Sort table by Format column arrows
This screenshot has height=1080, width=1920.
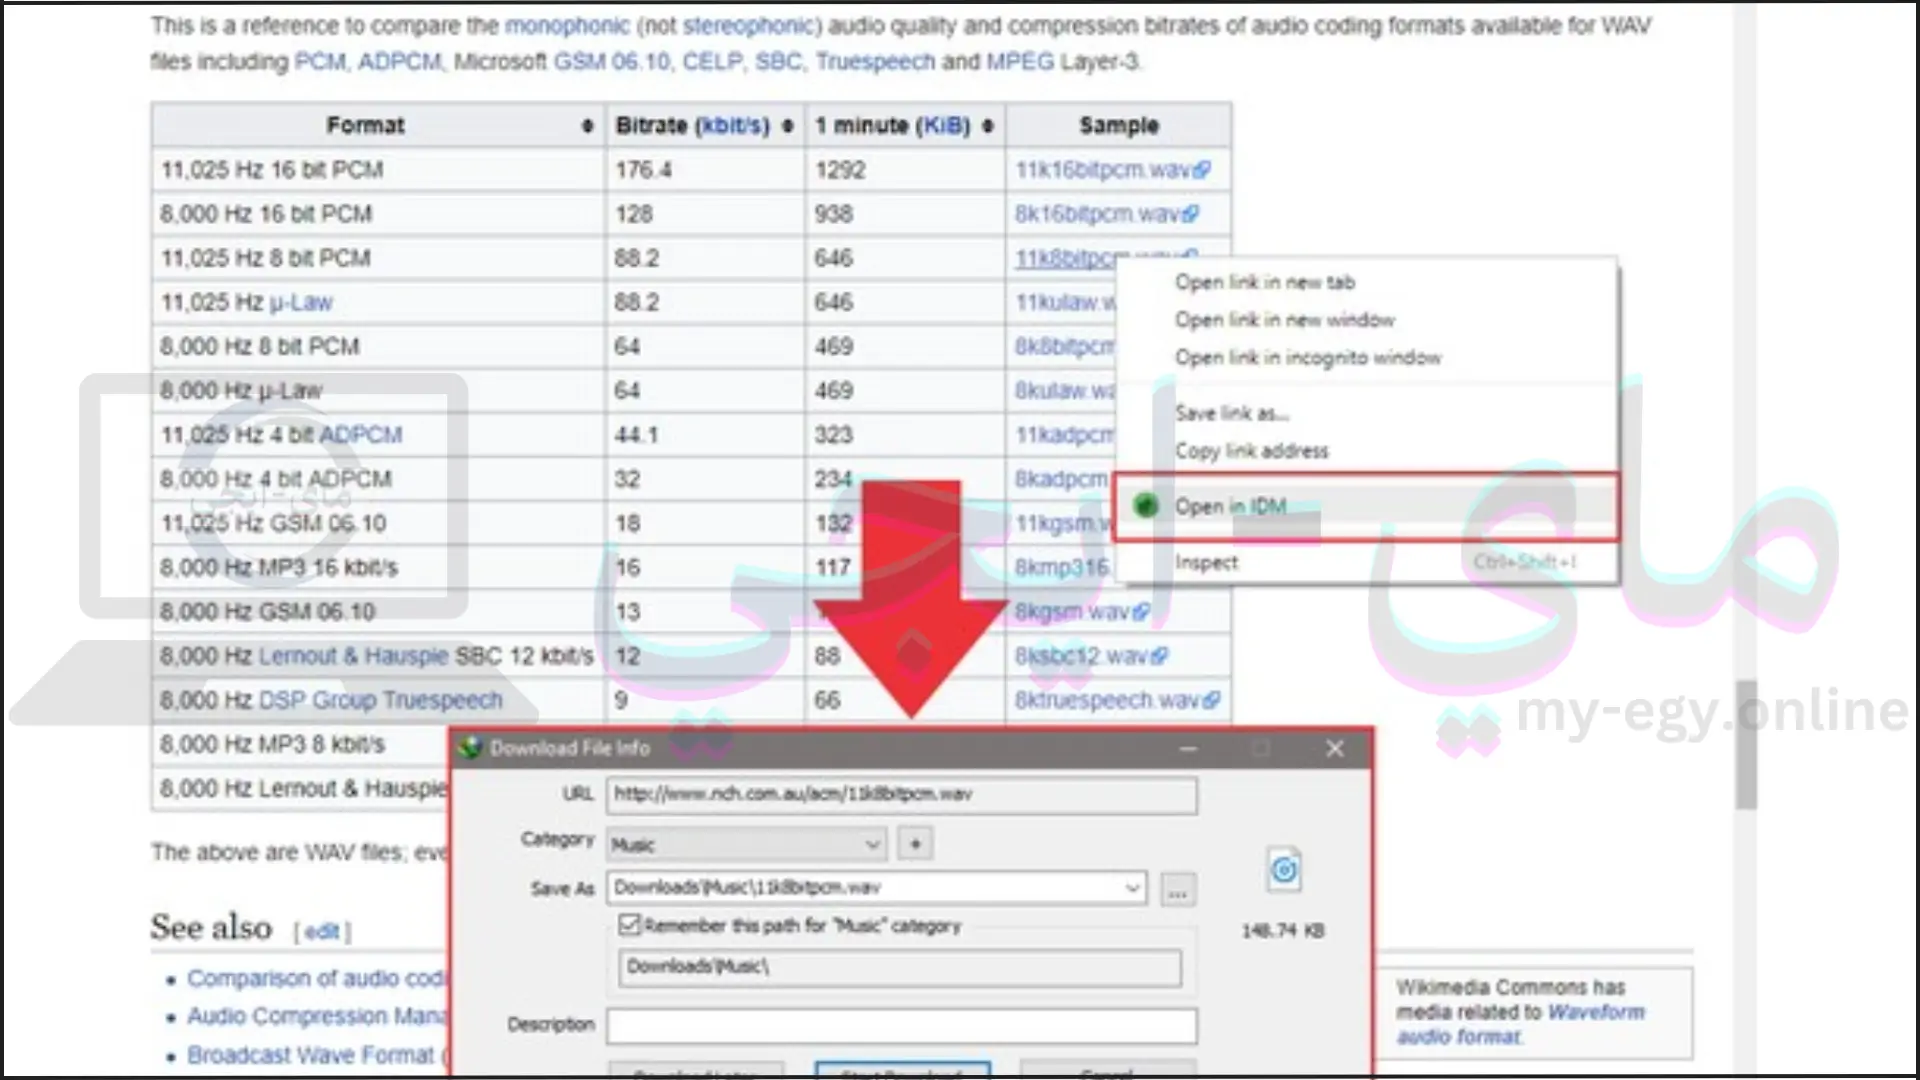[x=587, y=126]
